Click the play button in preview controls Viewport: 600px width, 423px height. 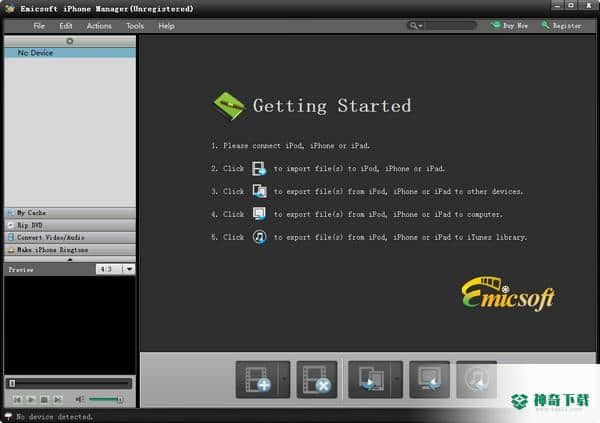click(x=31, y=399)
